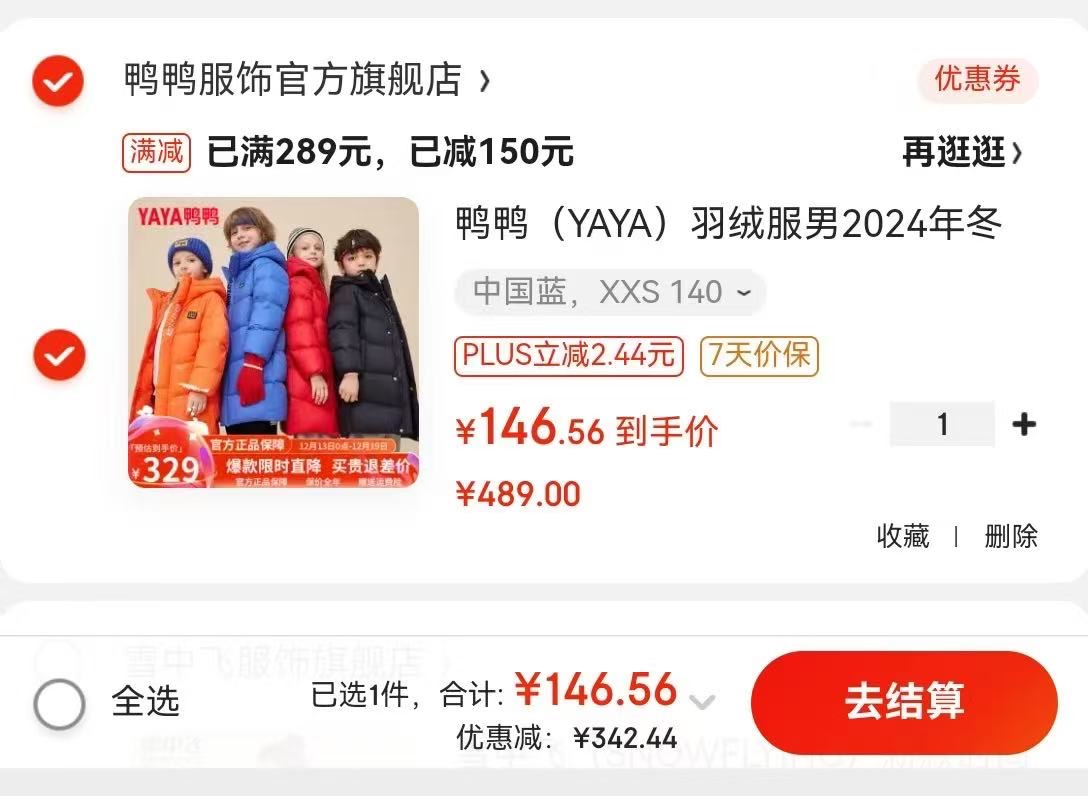Open the YAYA down jacket product thumbnail
Image resolution: width=1088 pixels, height=796 pixels.
point(273,342)
